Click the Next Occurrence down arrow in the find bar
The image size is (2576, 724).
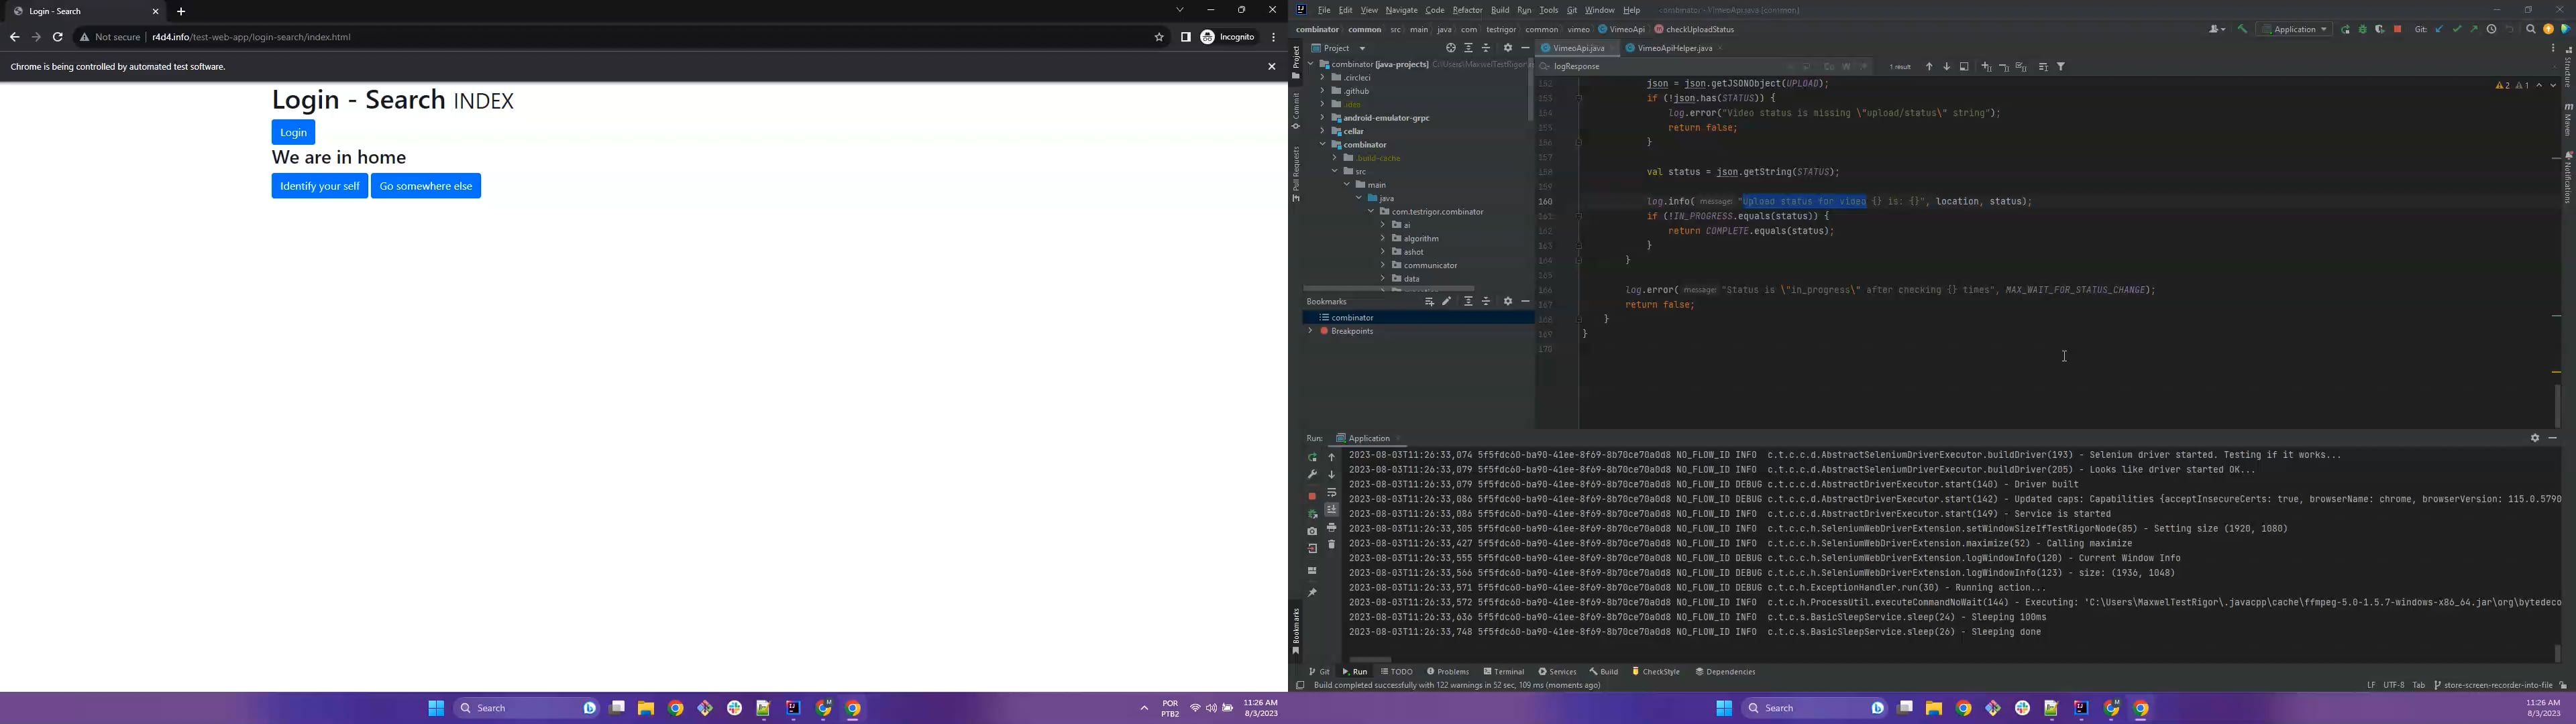[x=1946, y=67]
